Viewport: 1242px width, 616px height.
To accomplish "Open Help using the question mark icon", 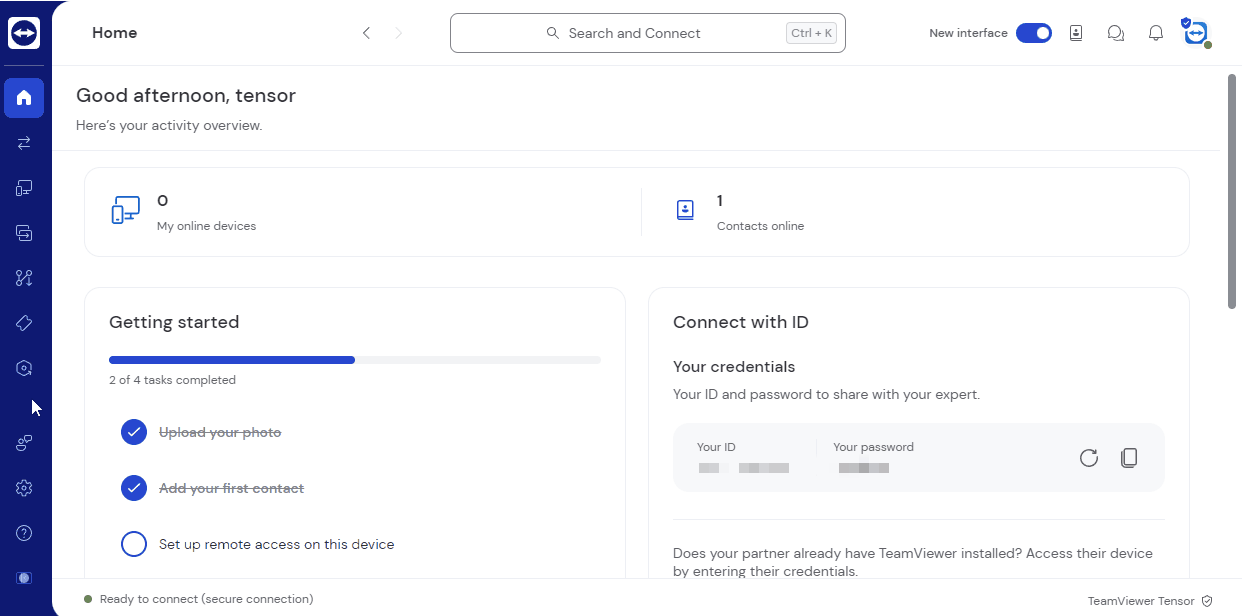I will [24, 532].
